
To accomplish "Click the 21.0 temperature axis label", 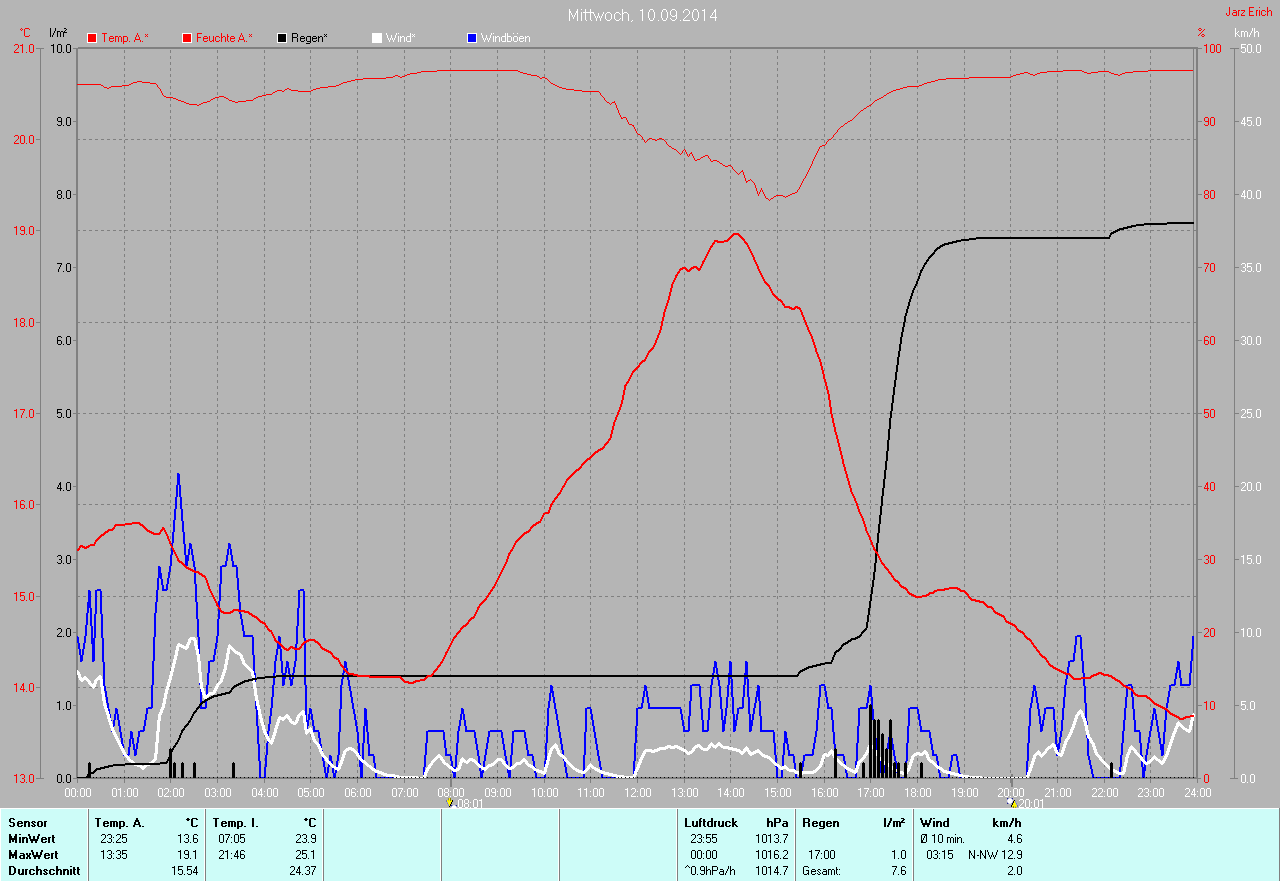I will (24, 48).
